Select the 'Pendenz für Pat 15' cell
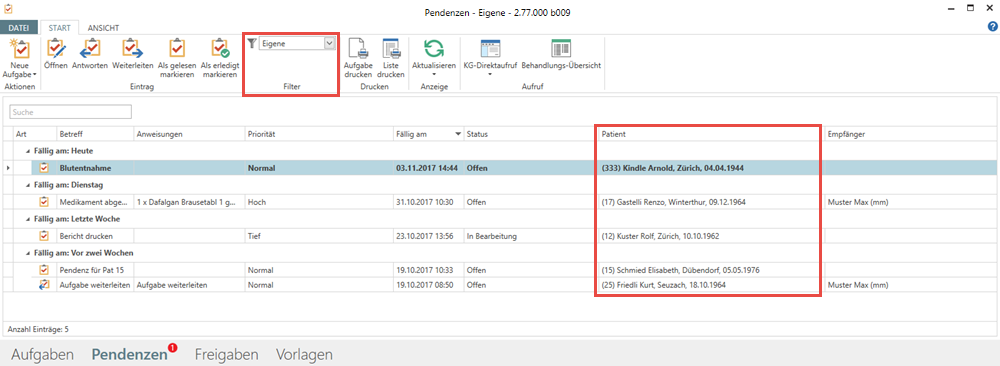The height and width of the screenshot is (366, 1000). (95, 270)
